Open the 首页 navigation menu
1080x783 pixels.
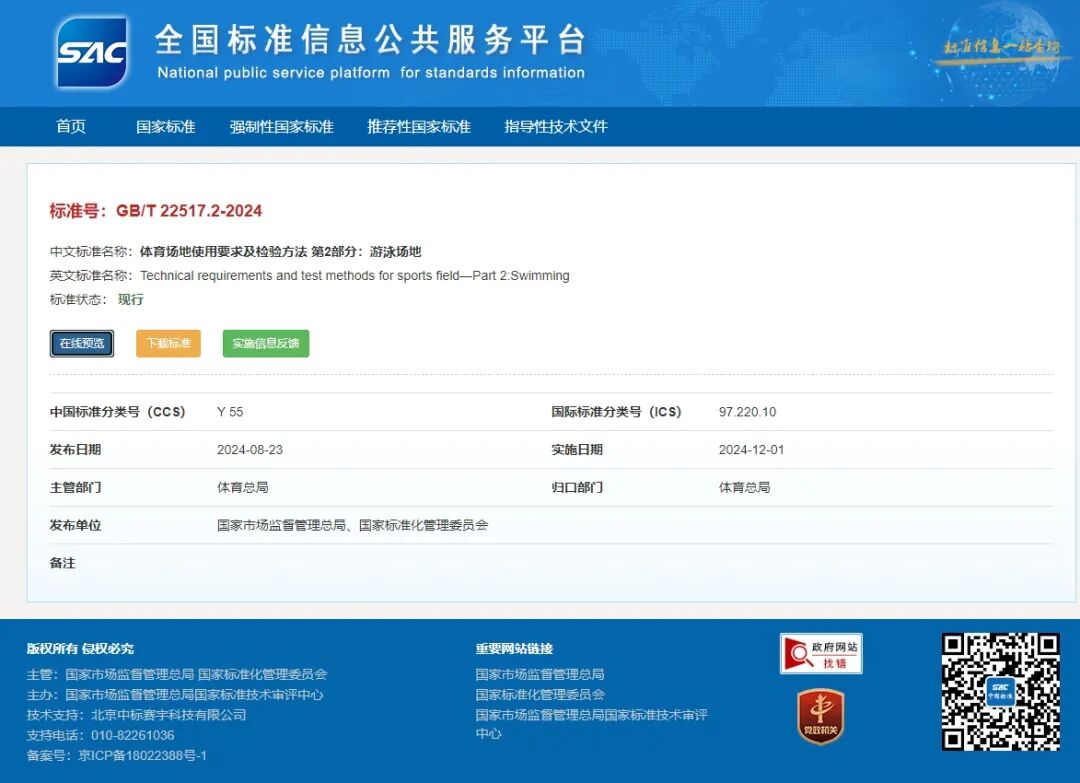point(70,127)
